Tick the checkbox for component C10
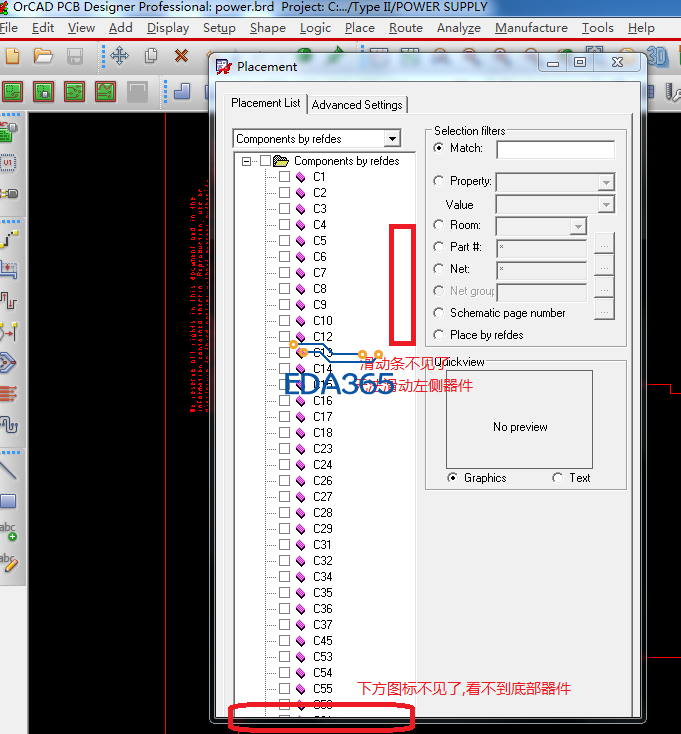This screenshot has height=734, width=681. pyautogui.click(x=285, y=321)
